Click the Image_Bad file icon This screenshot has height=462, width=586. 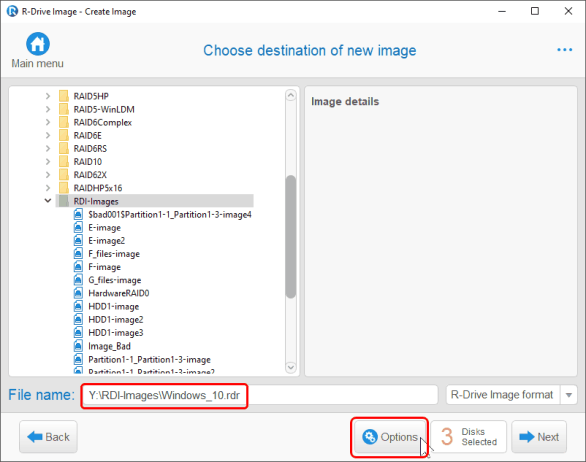[x=78, y=346]
